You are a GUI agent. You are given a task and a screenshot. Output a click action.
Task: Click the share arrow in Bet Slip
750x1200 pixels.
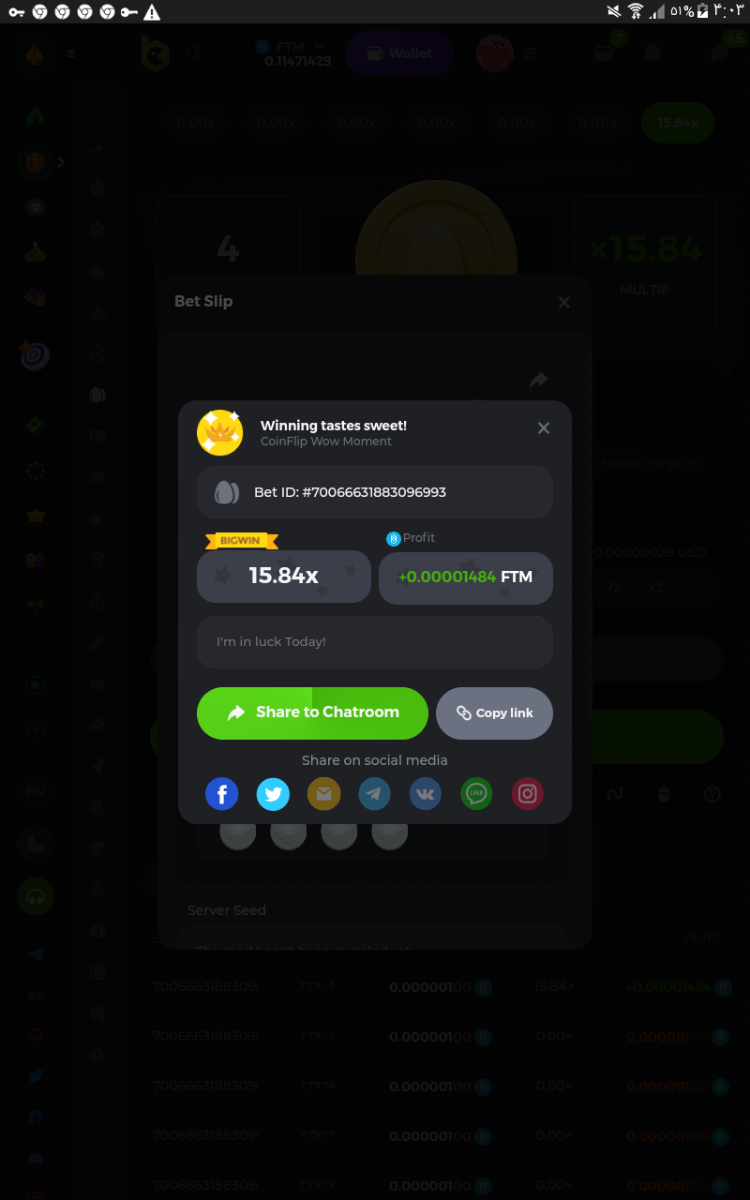(539, 380)
